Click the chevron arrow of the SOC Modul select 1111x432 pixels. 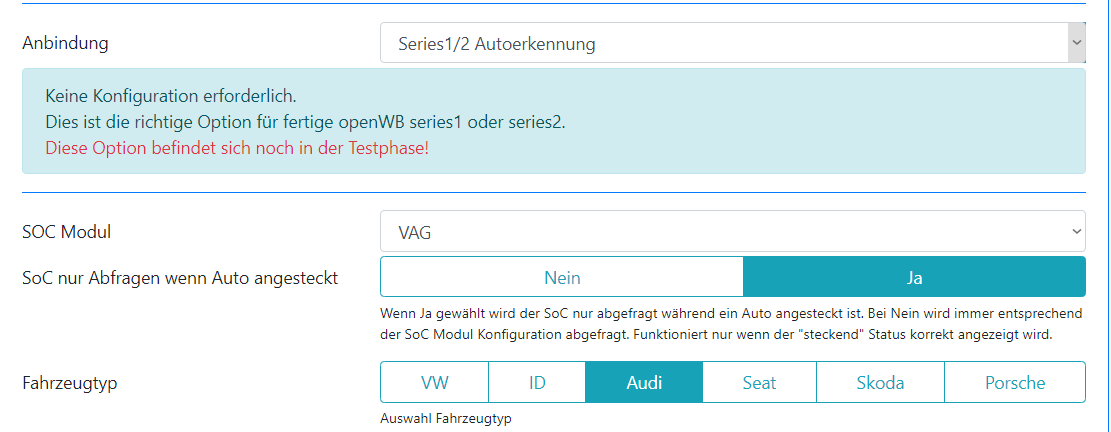[x=1076, y=232]
